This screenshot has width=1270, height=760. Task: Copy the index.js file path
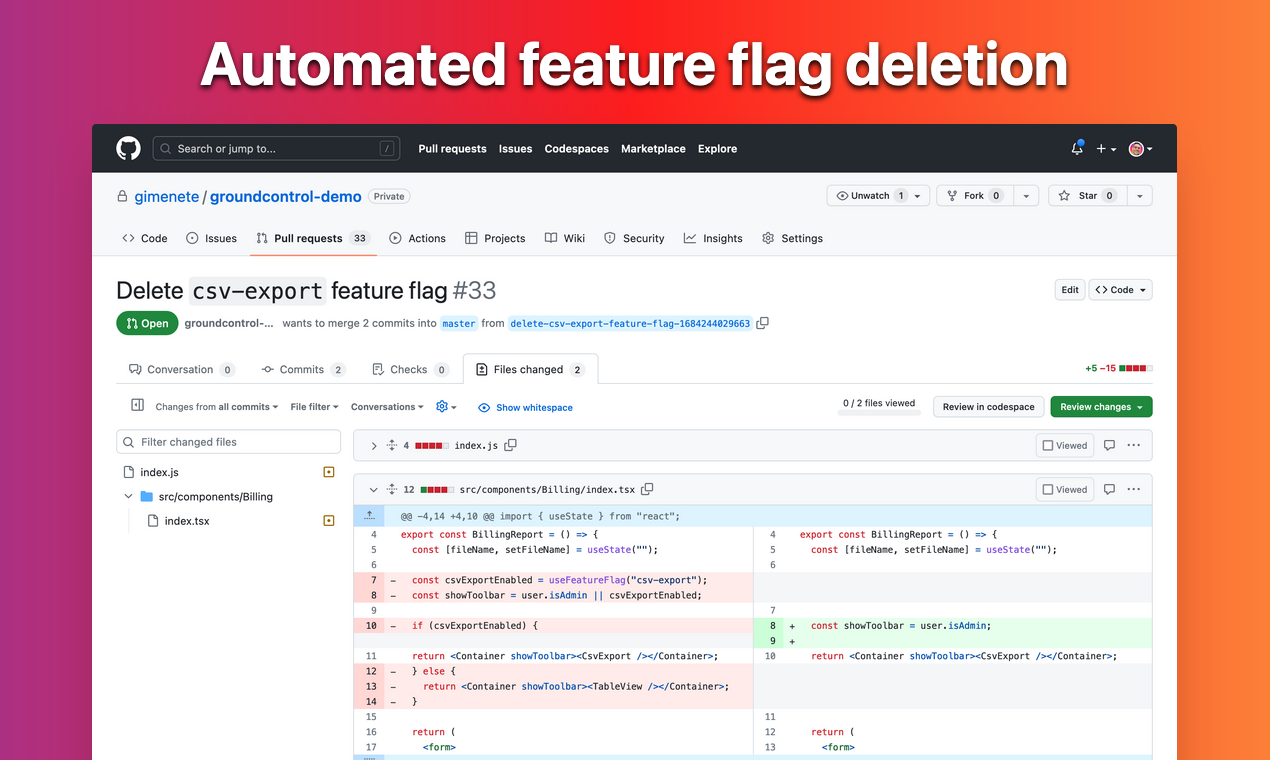pyautogui.click(x=510, y=445)
